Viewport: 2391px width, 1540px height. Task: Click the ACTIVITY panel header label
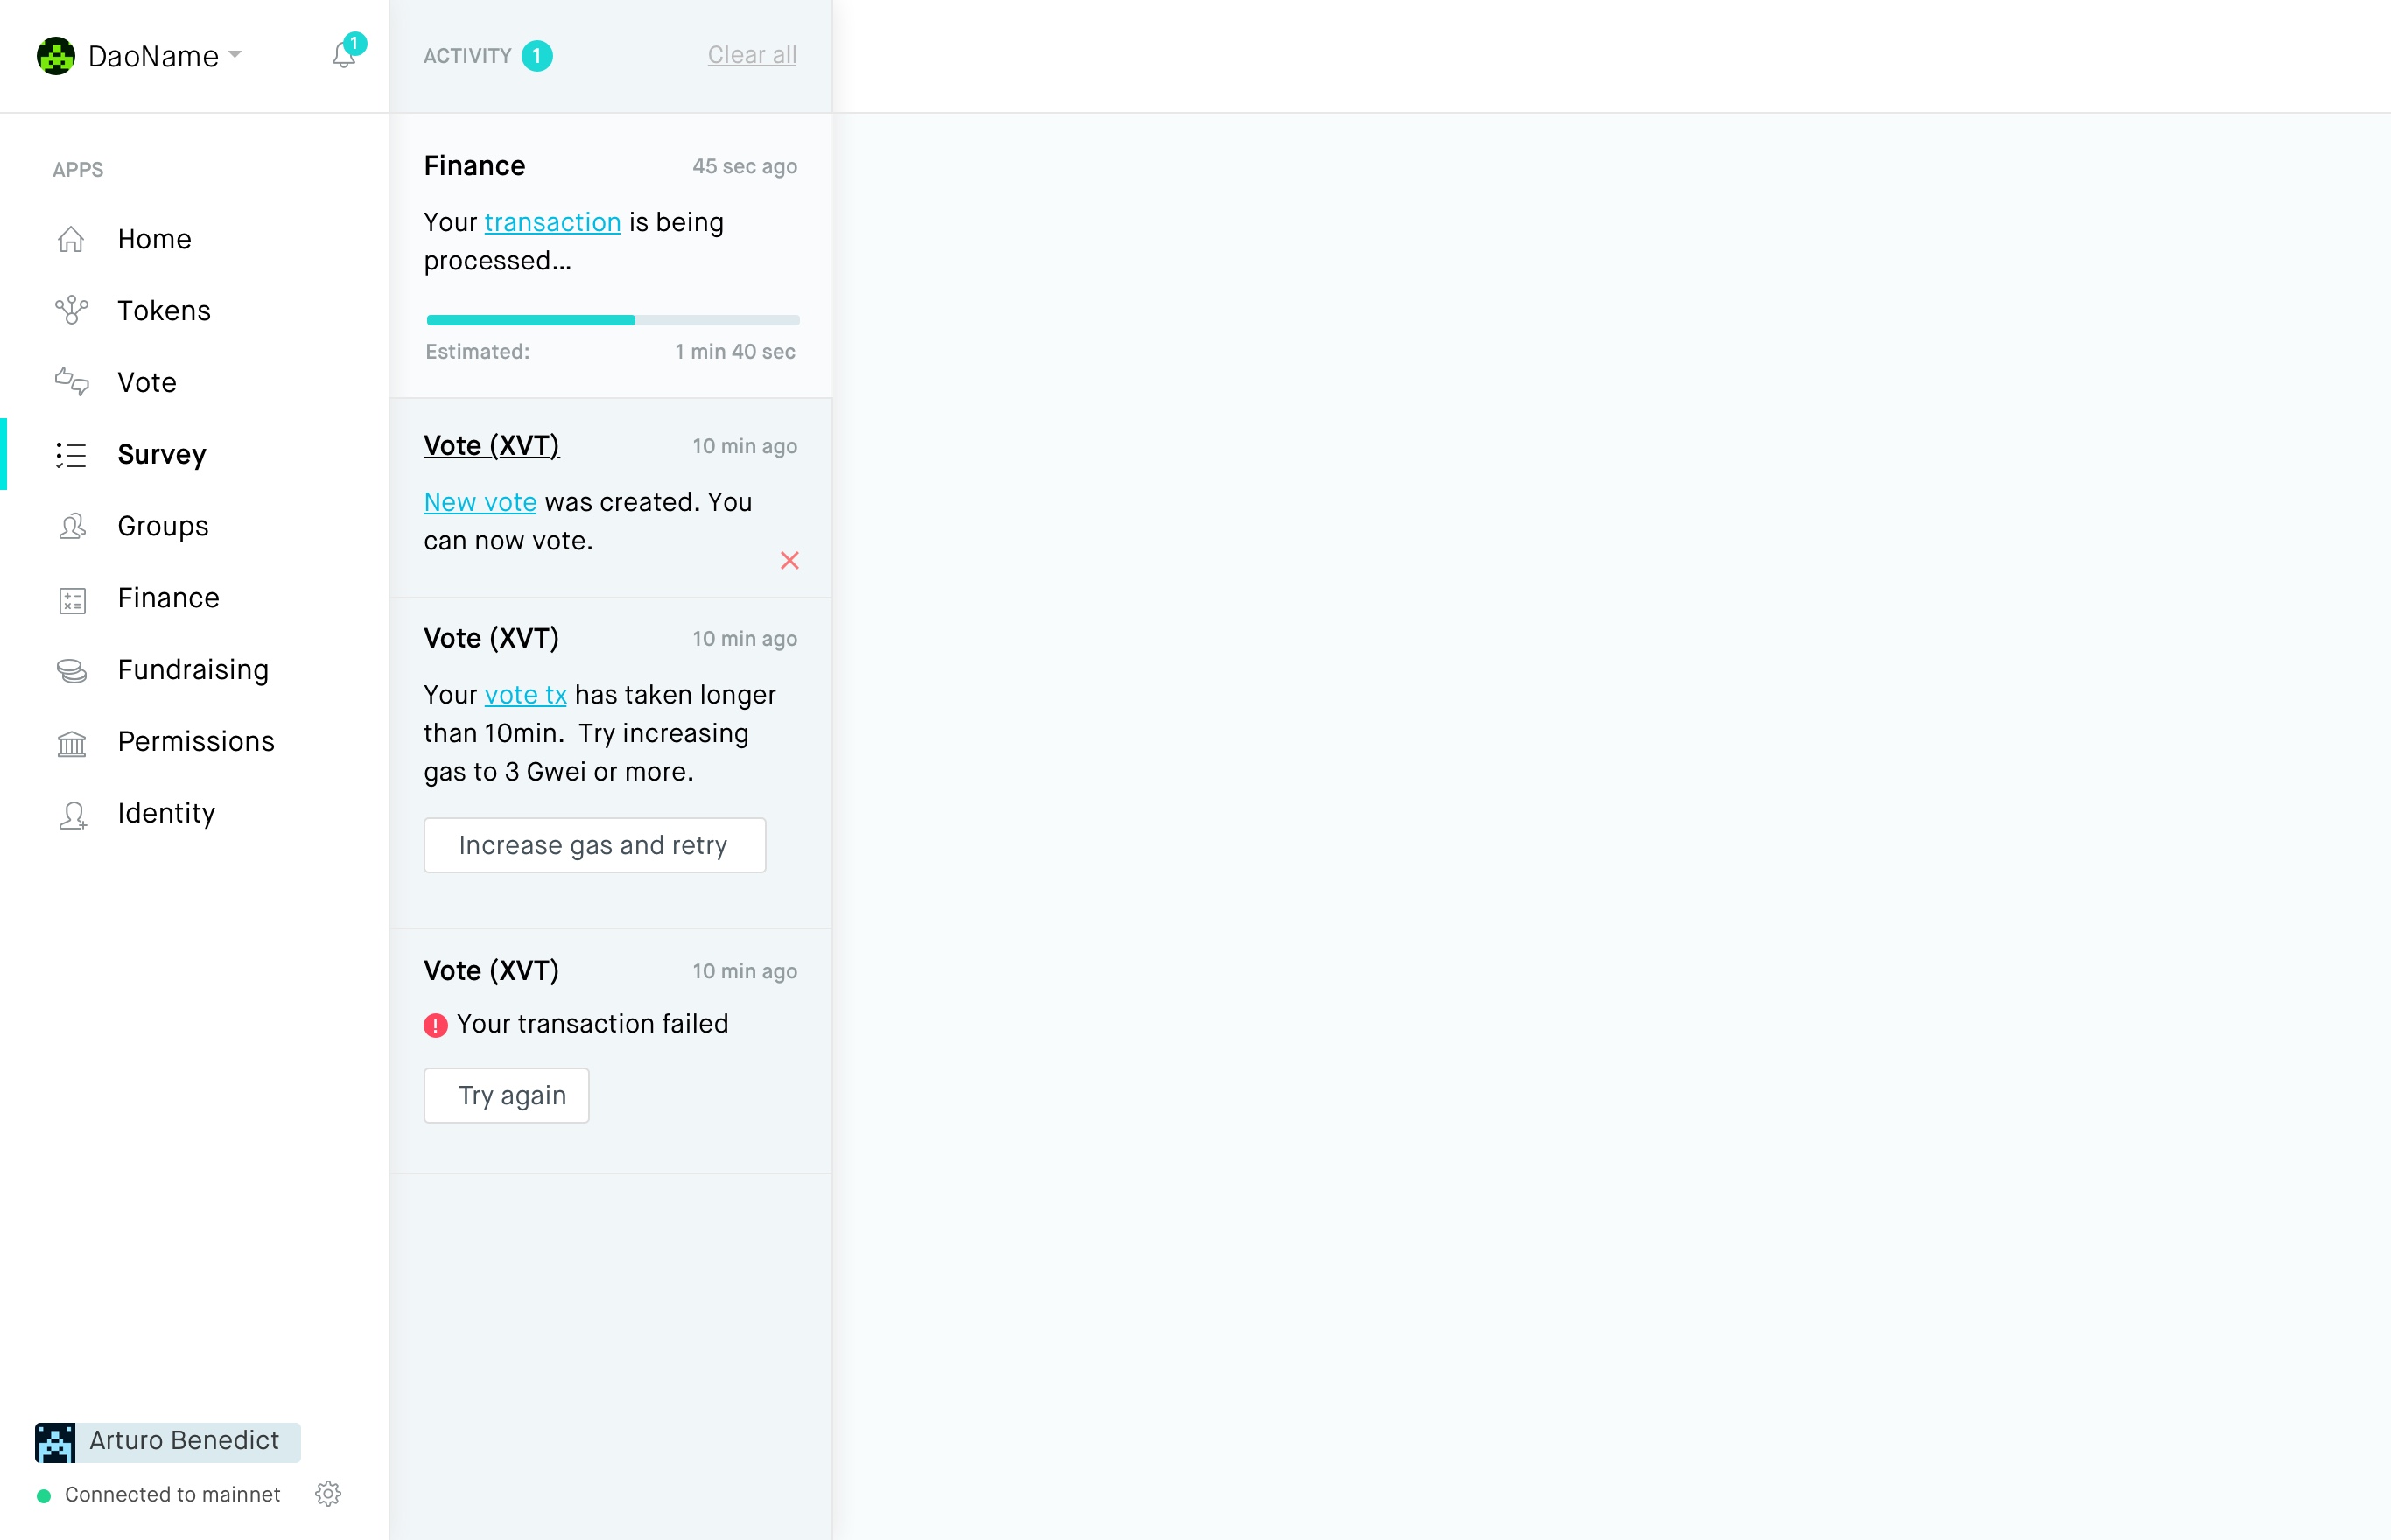pos(467,56)
